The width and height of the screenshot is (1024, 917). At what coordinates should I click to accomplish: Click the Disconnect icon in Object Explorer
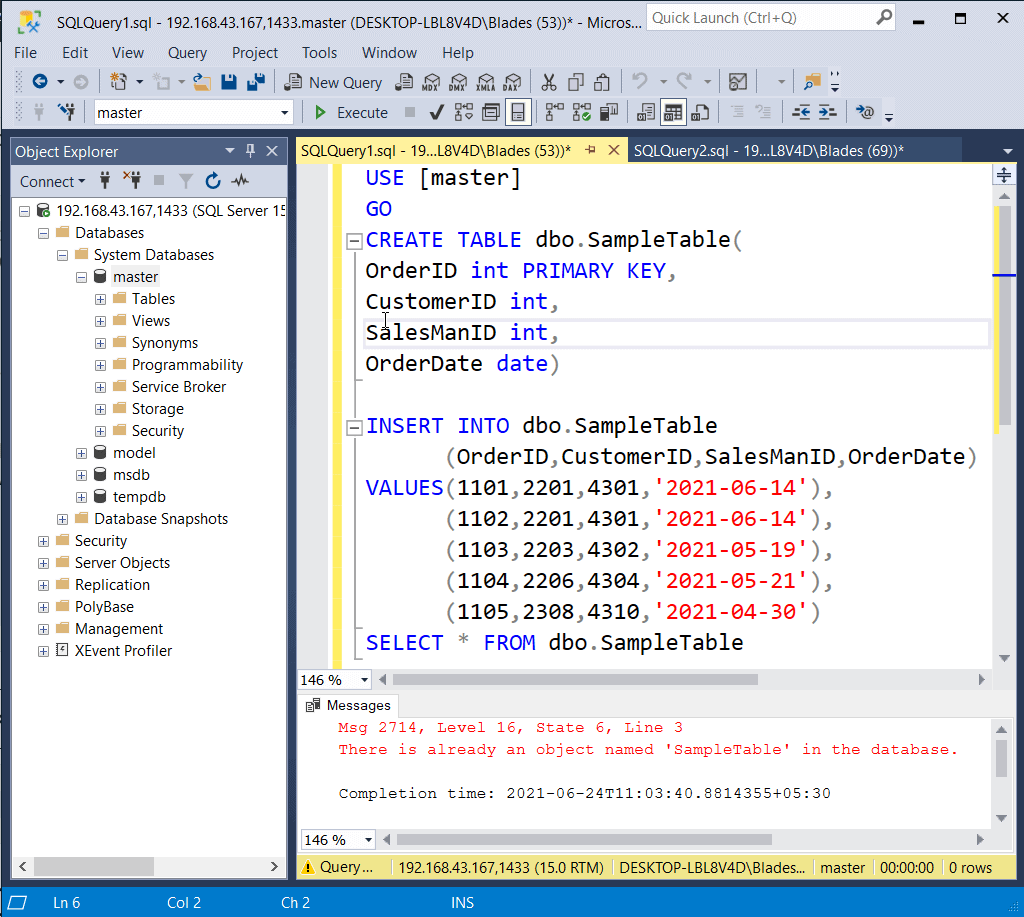132,181
